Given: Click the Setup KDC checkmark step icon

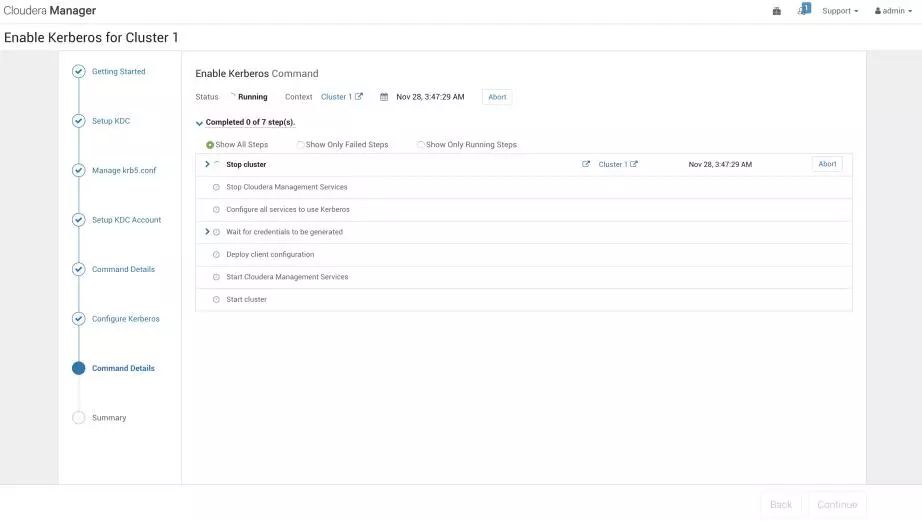Looking at the screenshot, I should click(x=78, y=121).
